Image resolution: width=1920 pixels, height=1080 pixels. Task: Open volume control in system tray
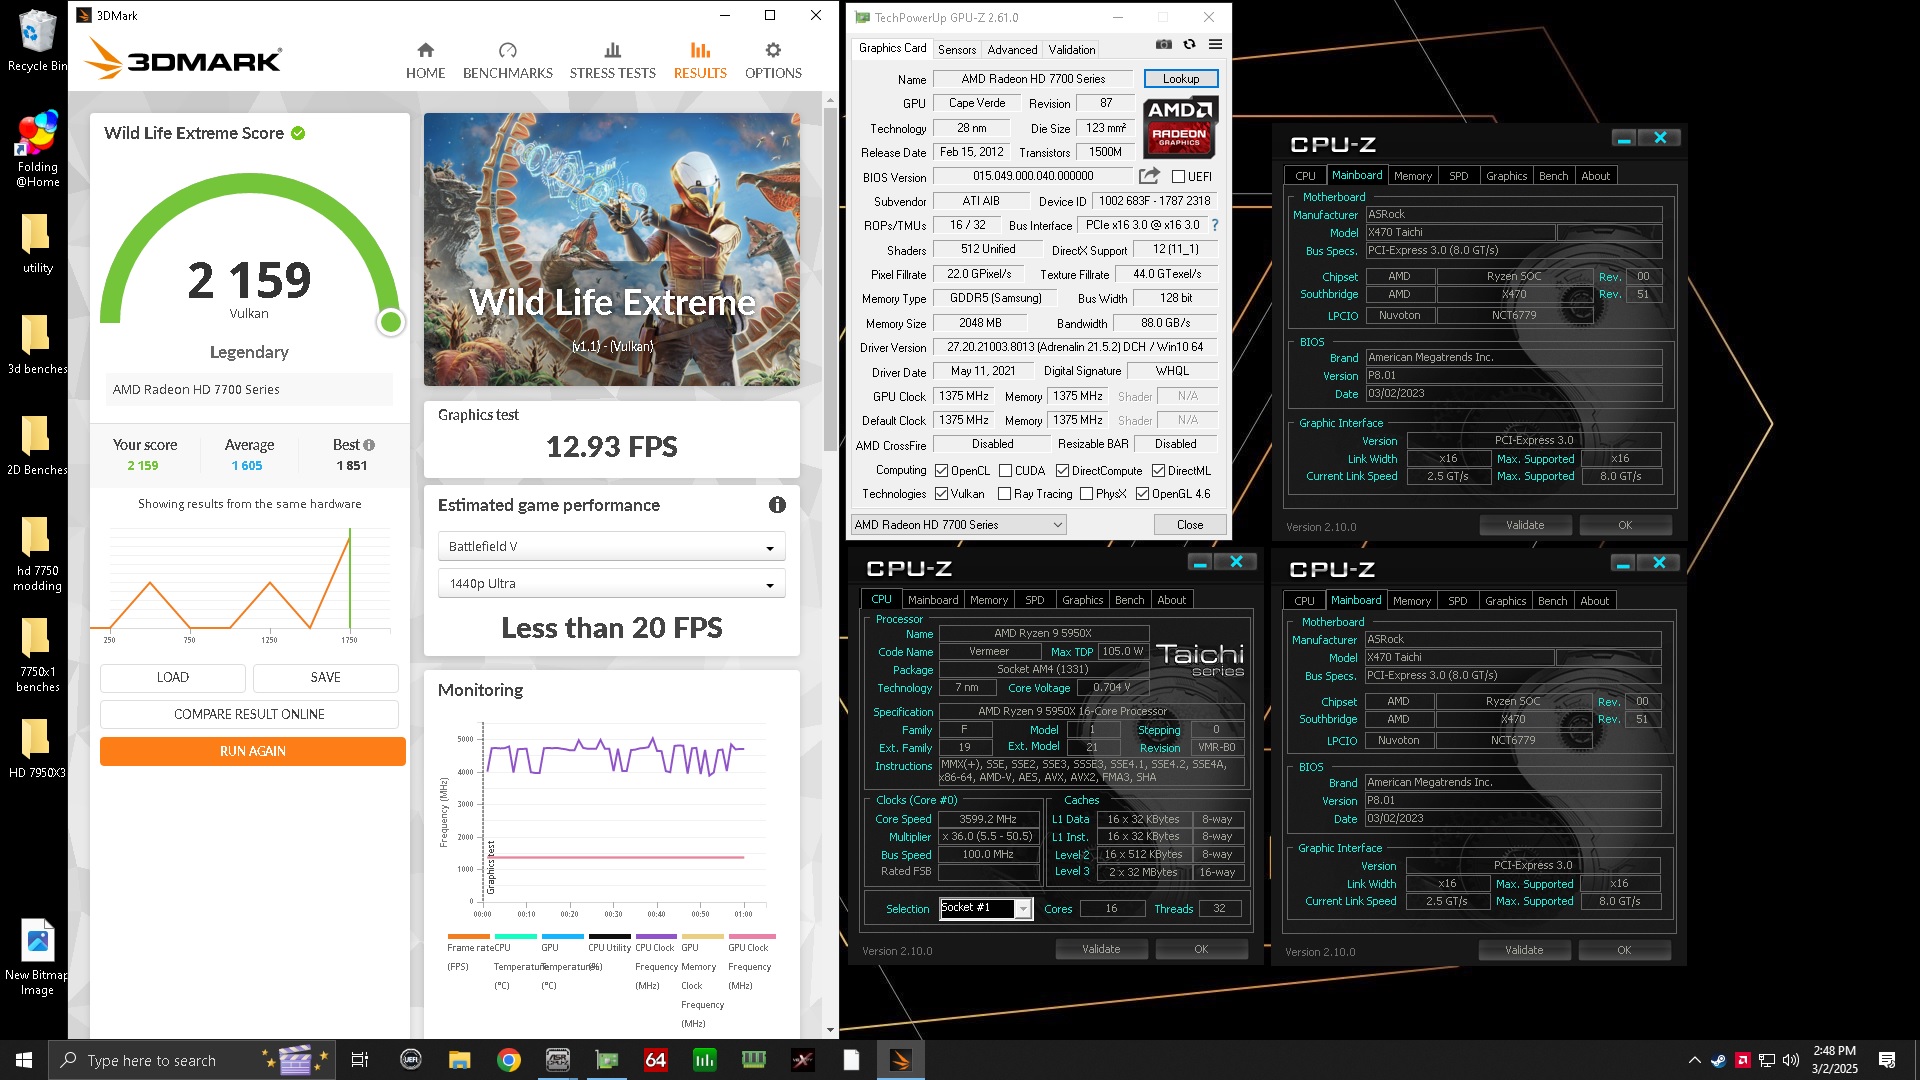click(1790, 1060)
